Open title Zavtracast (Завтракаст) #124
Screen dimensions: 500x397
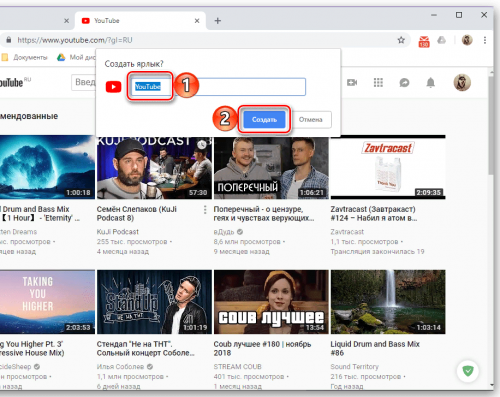(x=374, y=214)
